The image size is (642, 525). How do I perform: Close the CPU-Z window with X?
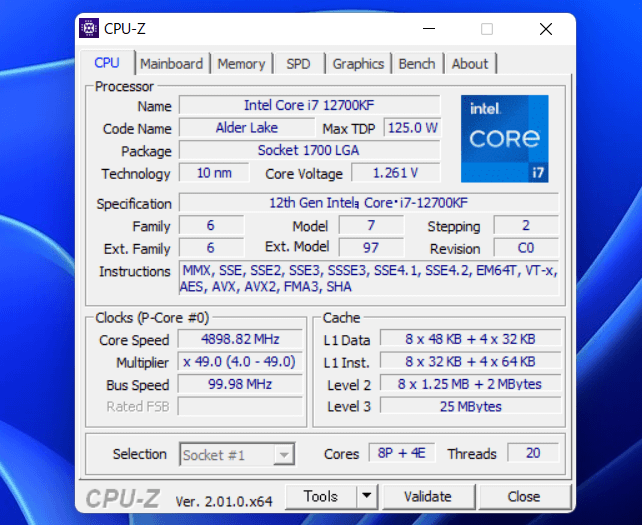546,29
